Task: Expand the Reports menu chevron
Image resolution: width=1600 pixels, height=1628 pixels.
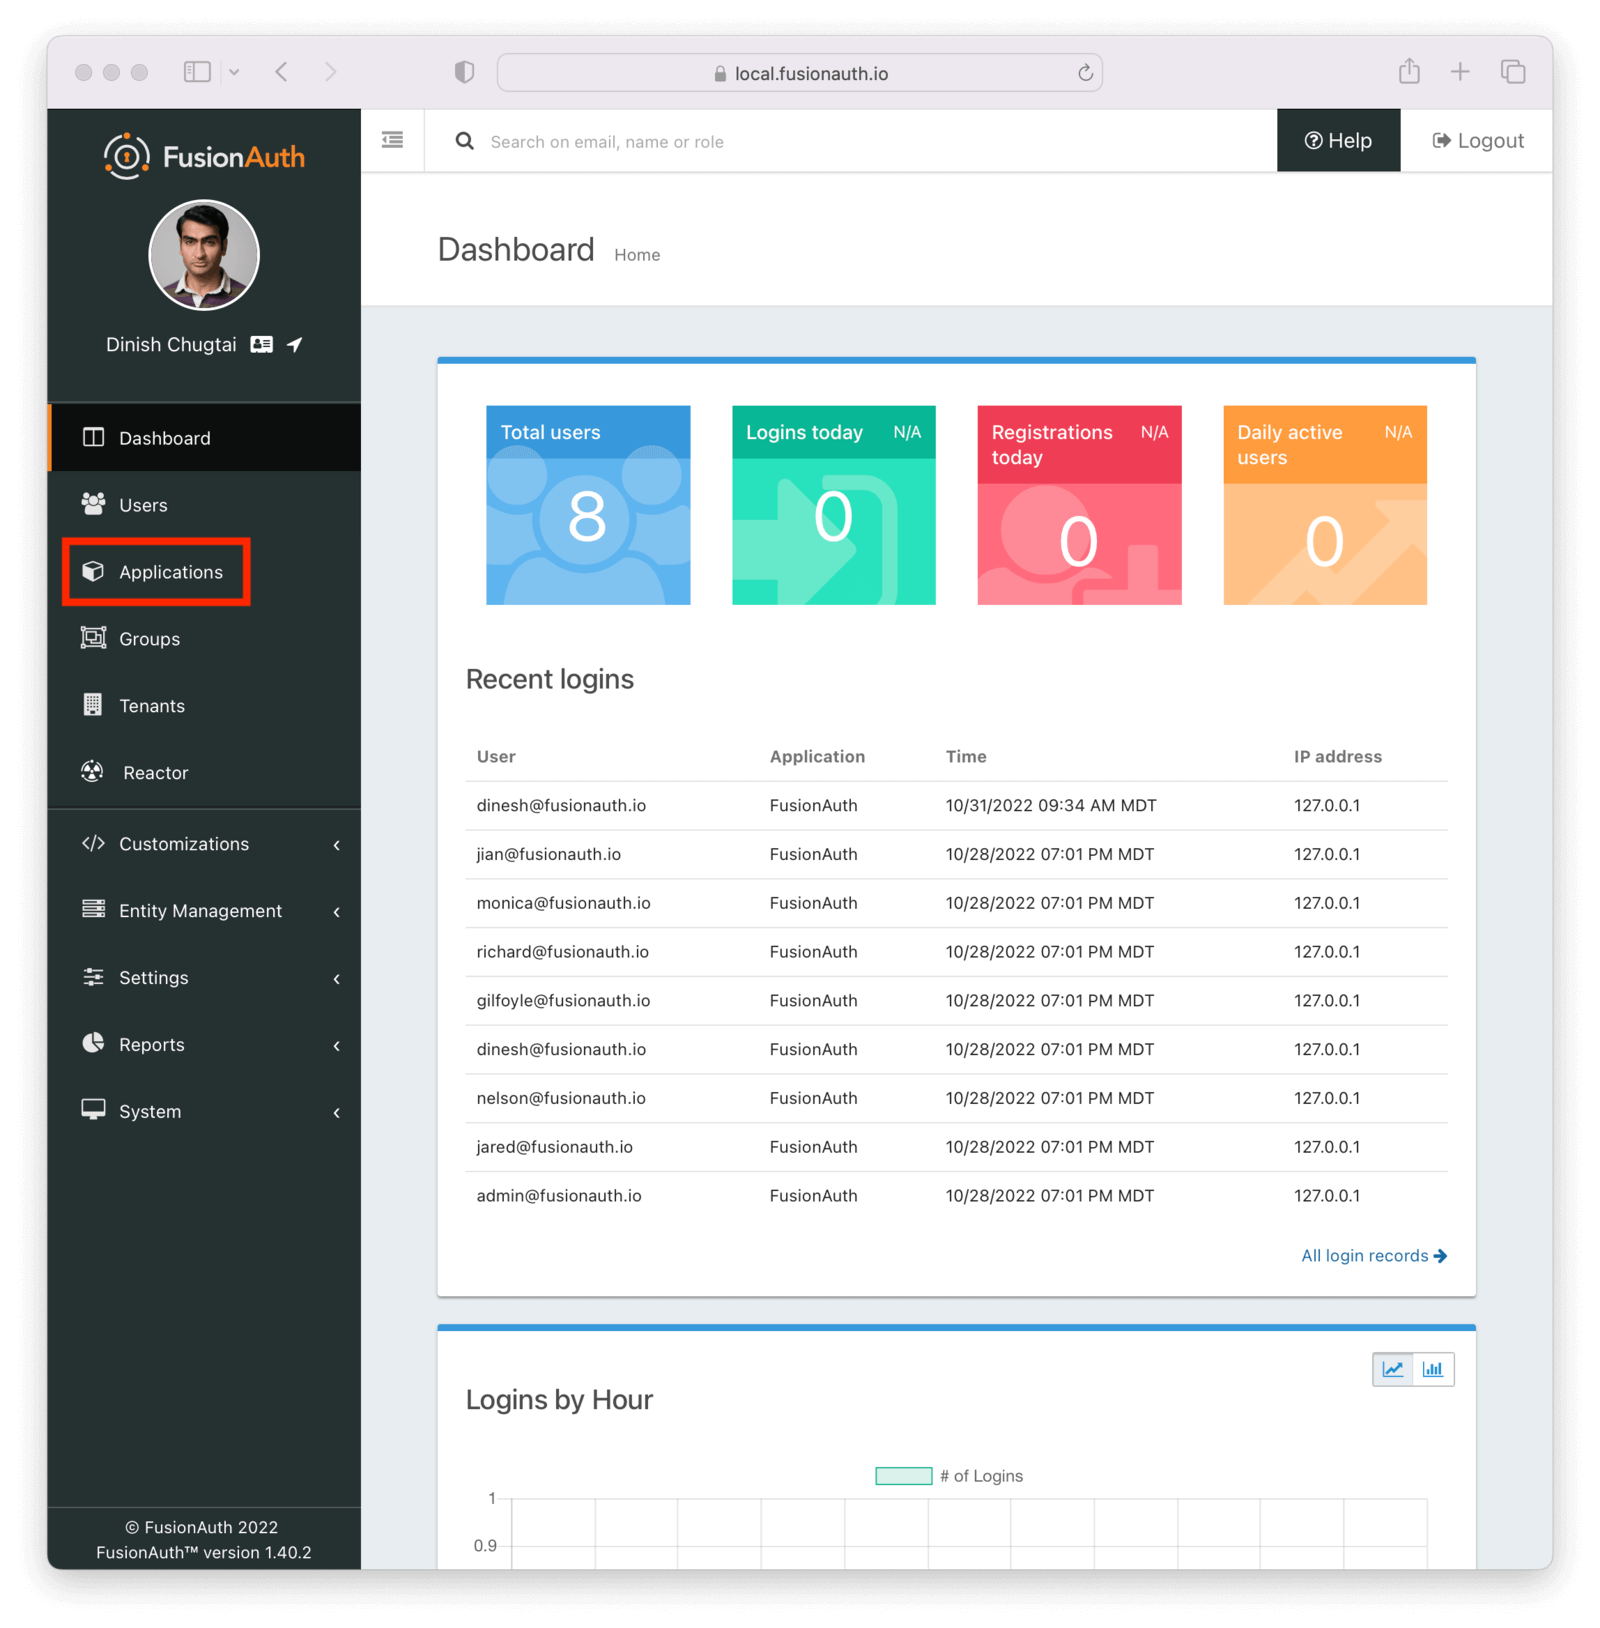Action: tap(337, 1046)
